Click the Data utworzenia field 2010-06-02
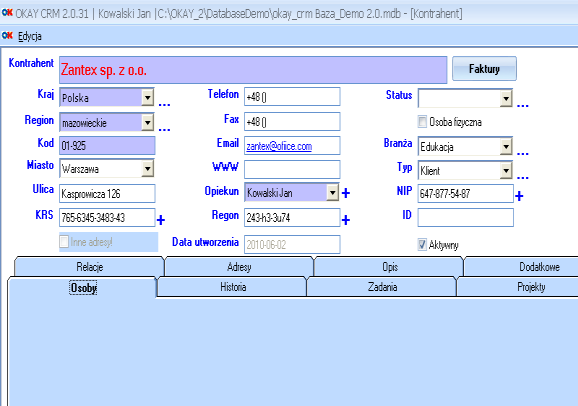Viewport: 578px width, 406px height. click(292, 244)
